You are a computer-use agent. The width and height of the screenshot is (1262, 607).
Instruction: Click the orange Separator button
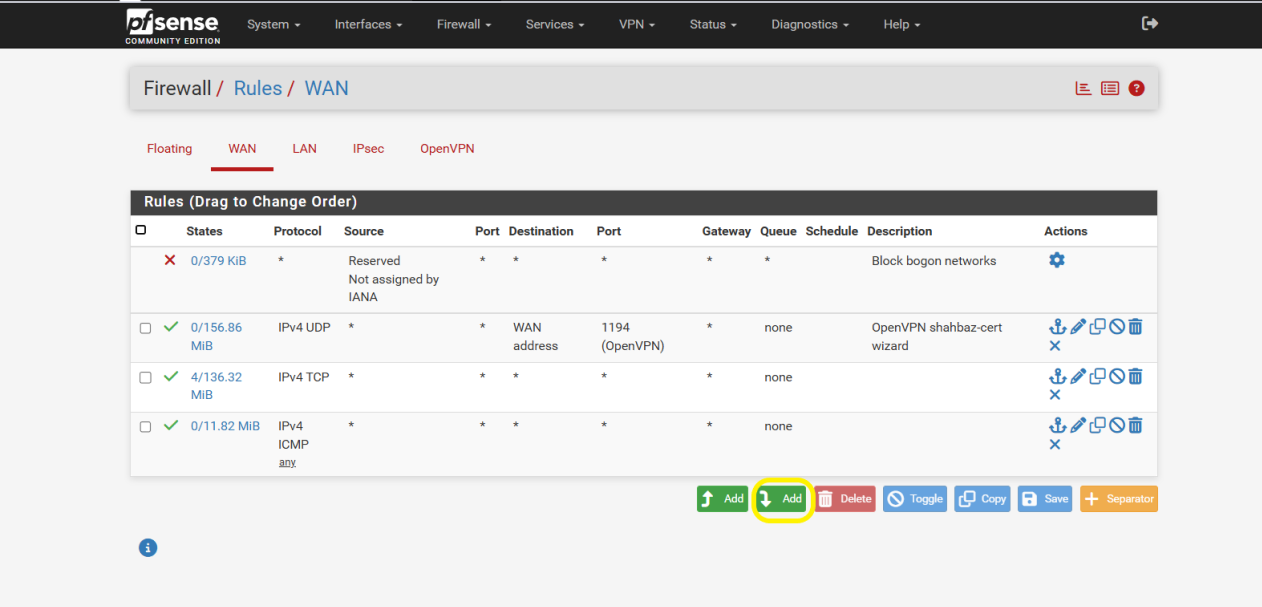pos(1118,499)
